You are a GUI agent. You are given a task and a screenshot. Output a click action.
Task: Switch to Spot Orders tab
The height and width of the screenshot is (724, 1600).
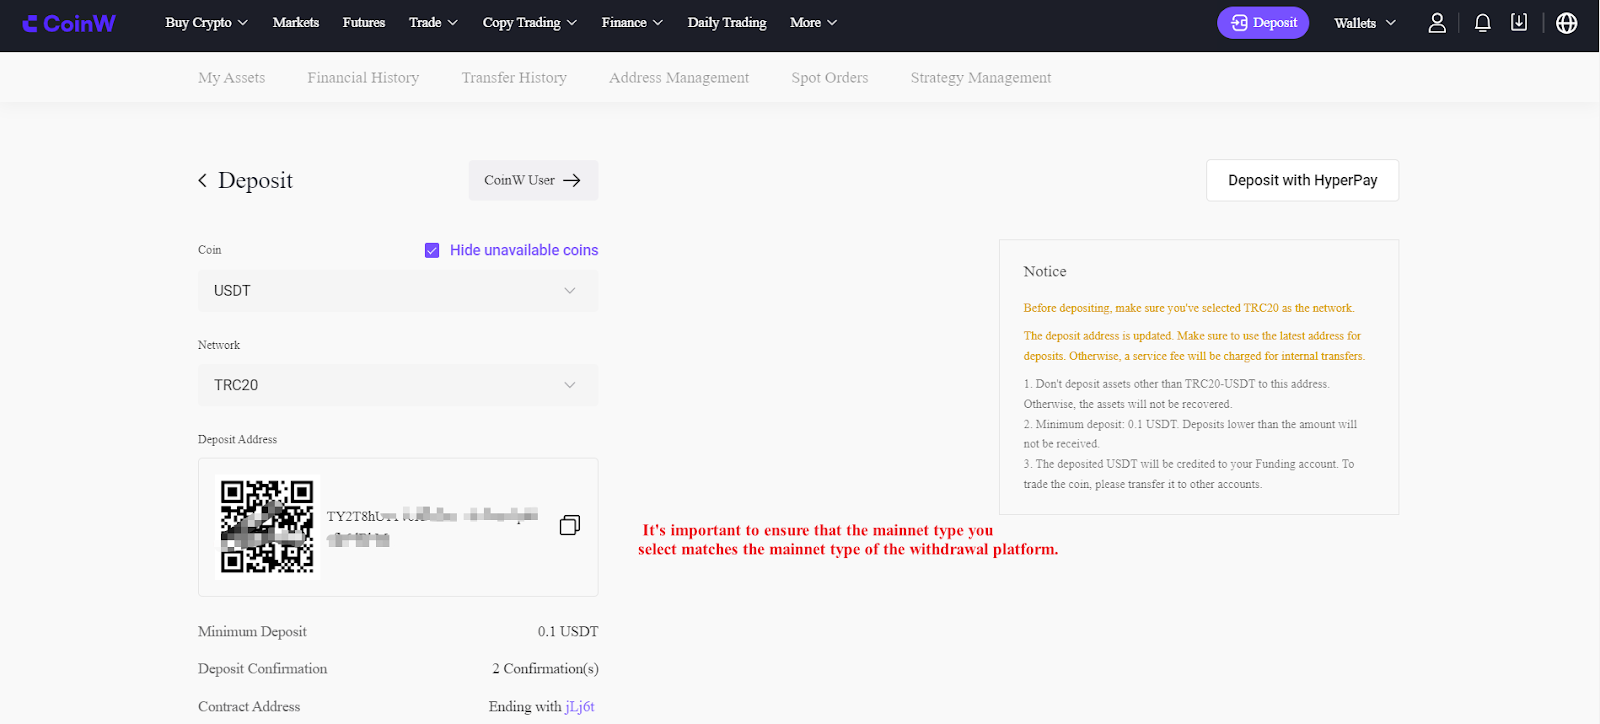coord(830,78)
